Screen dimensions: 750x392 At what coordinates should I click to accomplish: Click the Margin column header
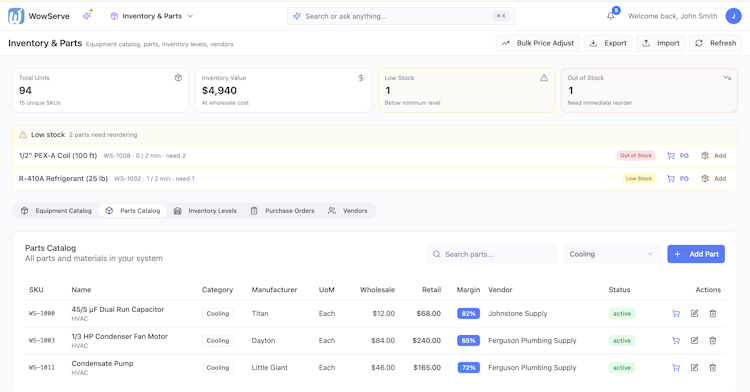click(468, 290)
